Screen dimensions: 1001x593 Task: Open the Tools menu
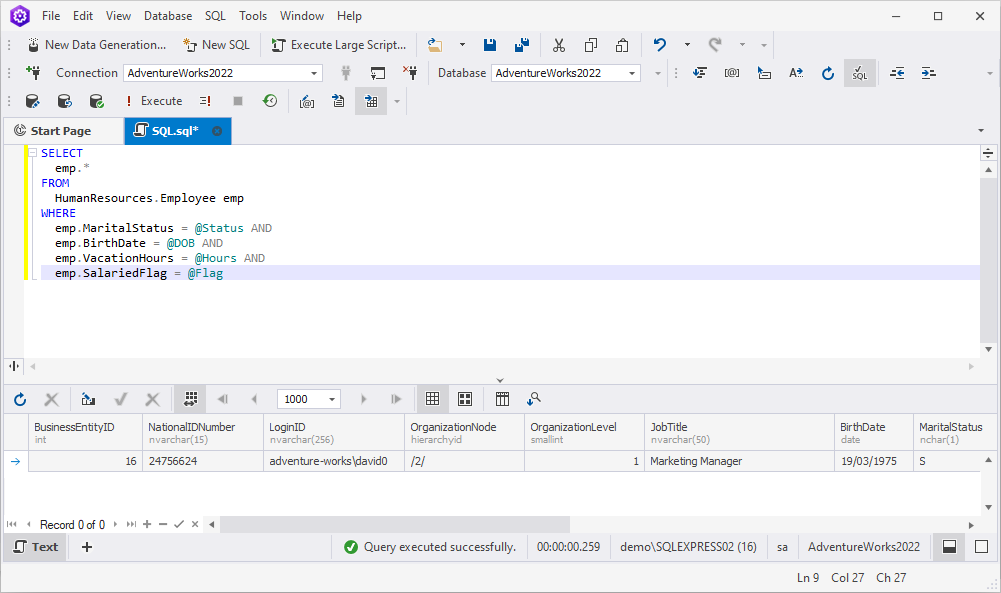(253, 16)
